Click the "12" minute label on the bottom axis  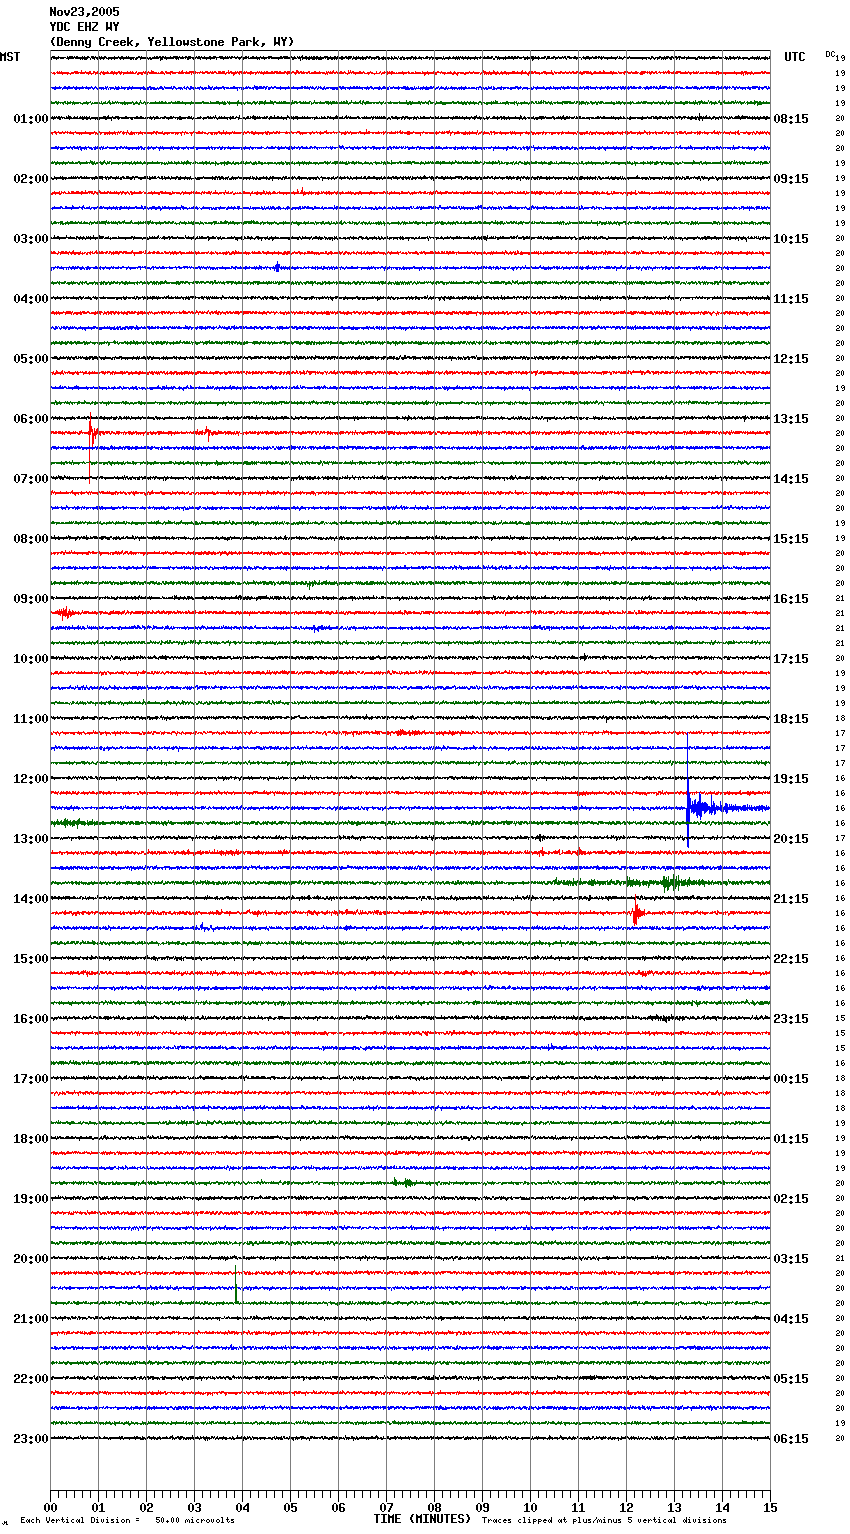coord(626,1507)
